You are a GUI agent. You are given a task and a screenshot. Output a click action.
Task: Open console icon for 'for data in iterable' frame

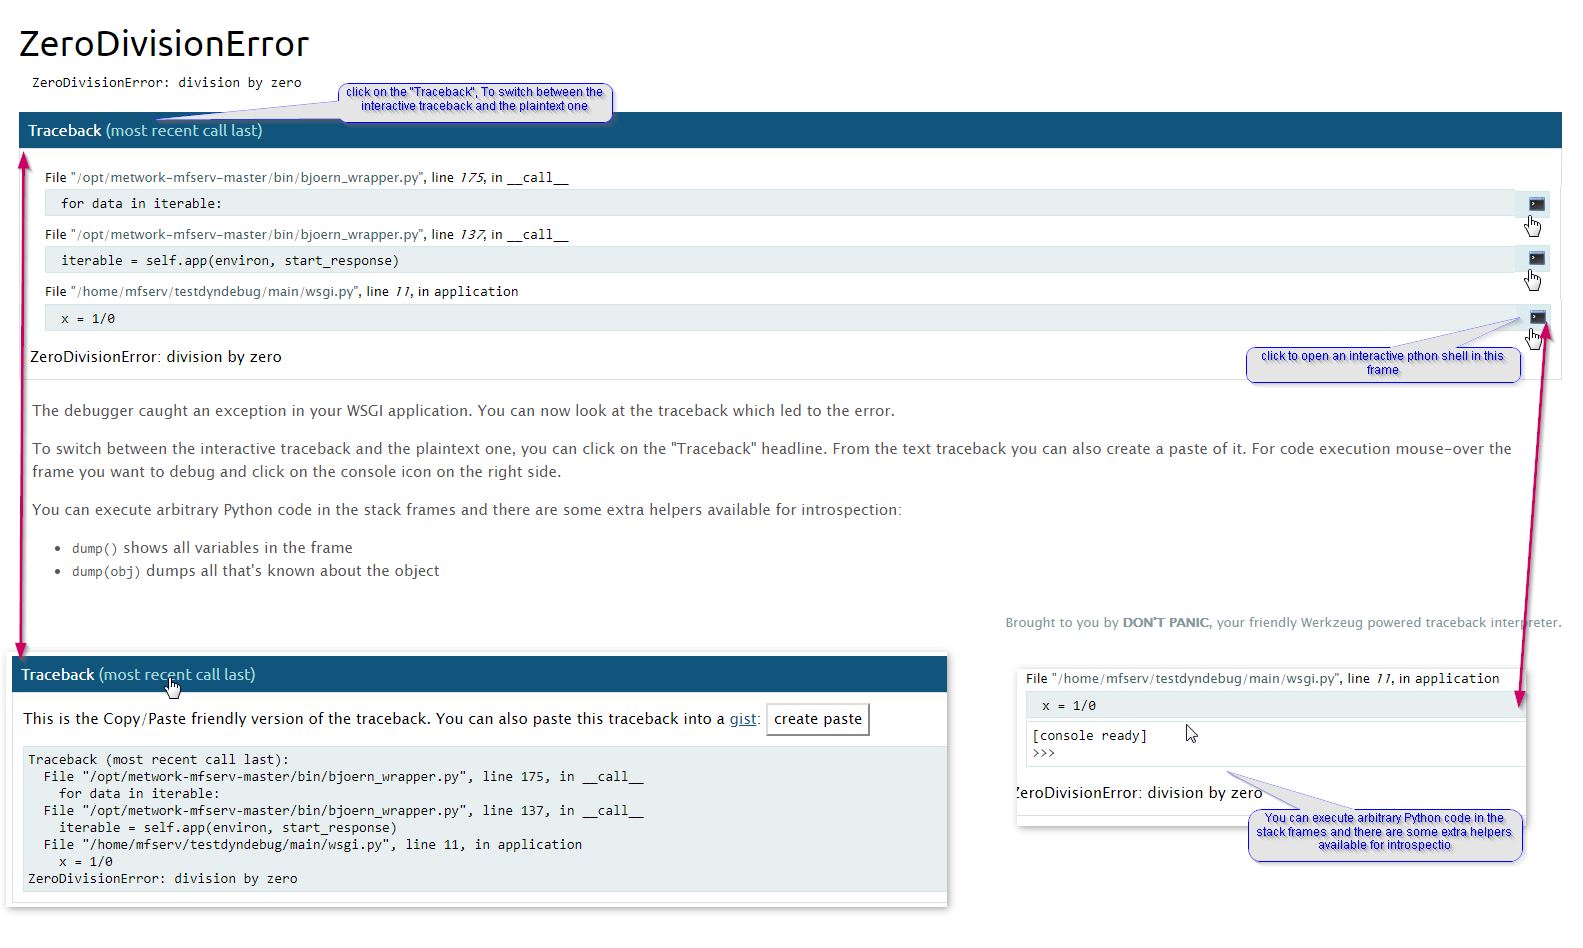pyautogui.click(x=1537, y=204)
